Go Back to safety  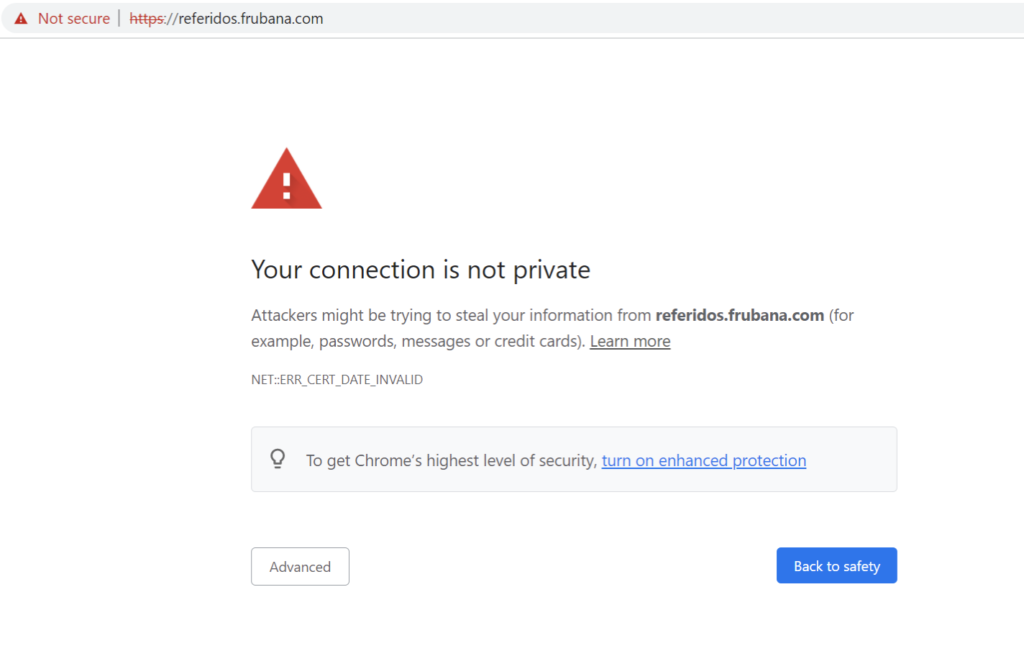coord(837,566)
